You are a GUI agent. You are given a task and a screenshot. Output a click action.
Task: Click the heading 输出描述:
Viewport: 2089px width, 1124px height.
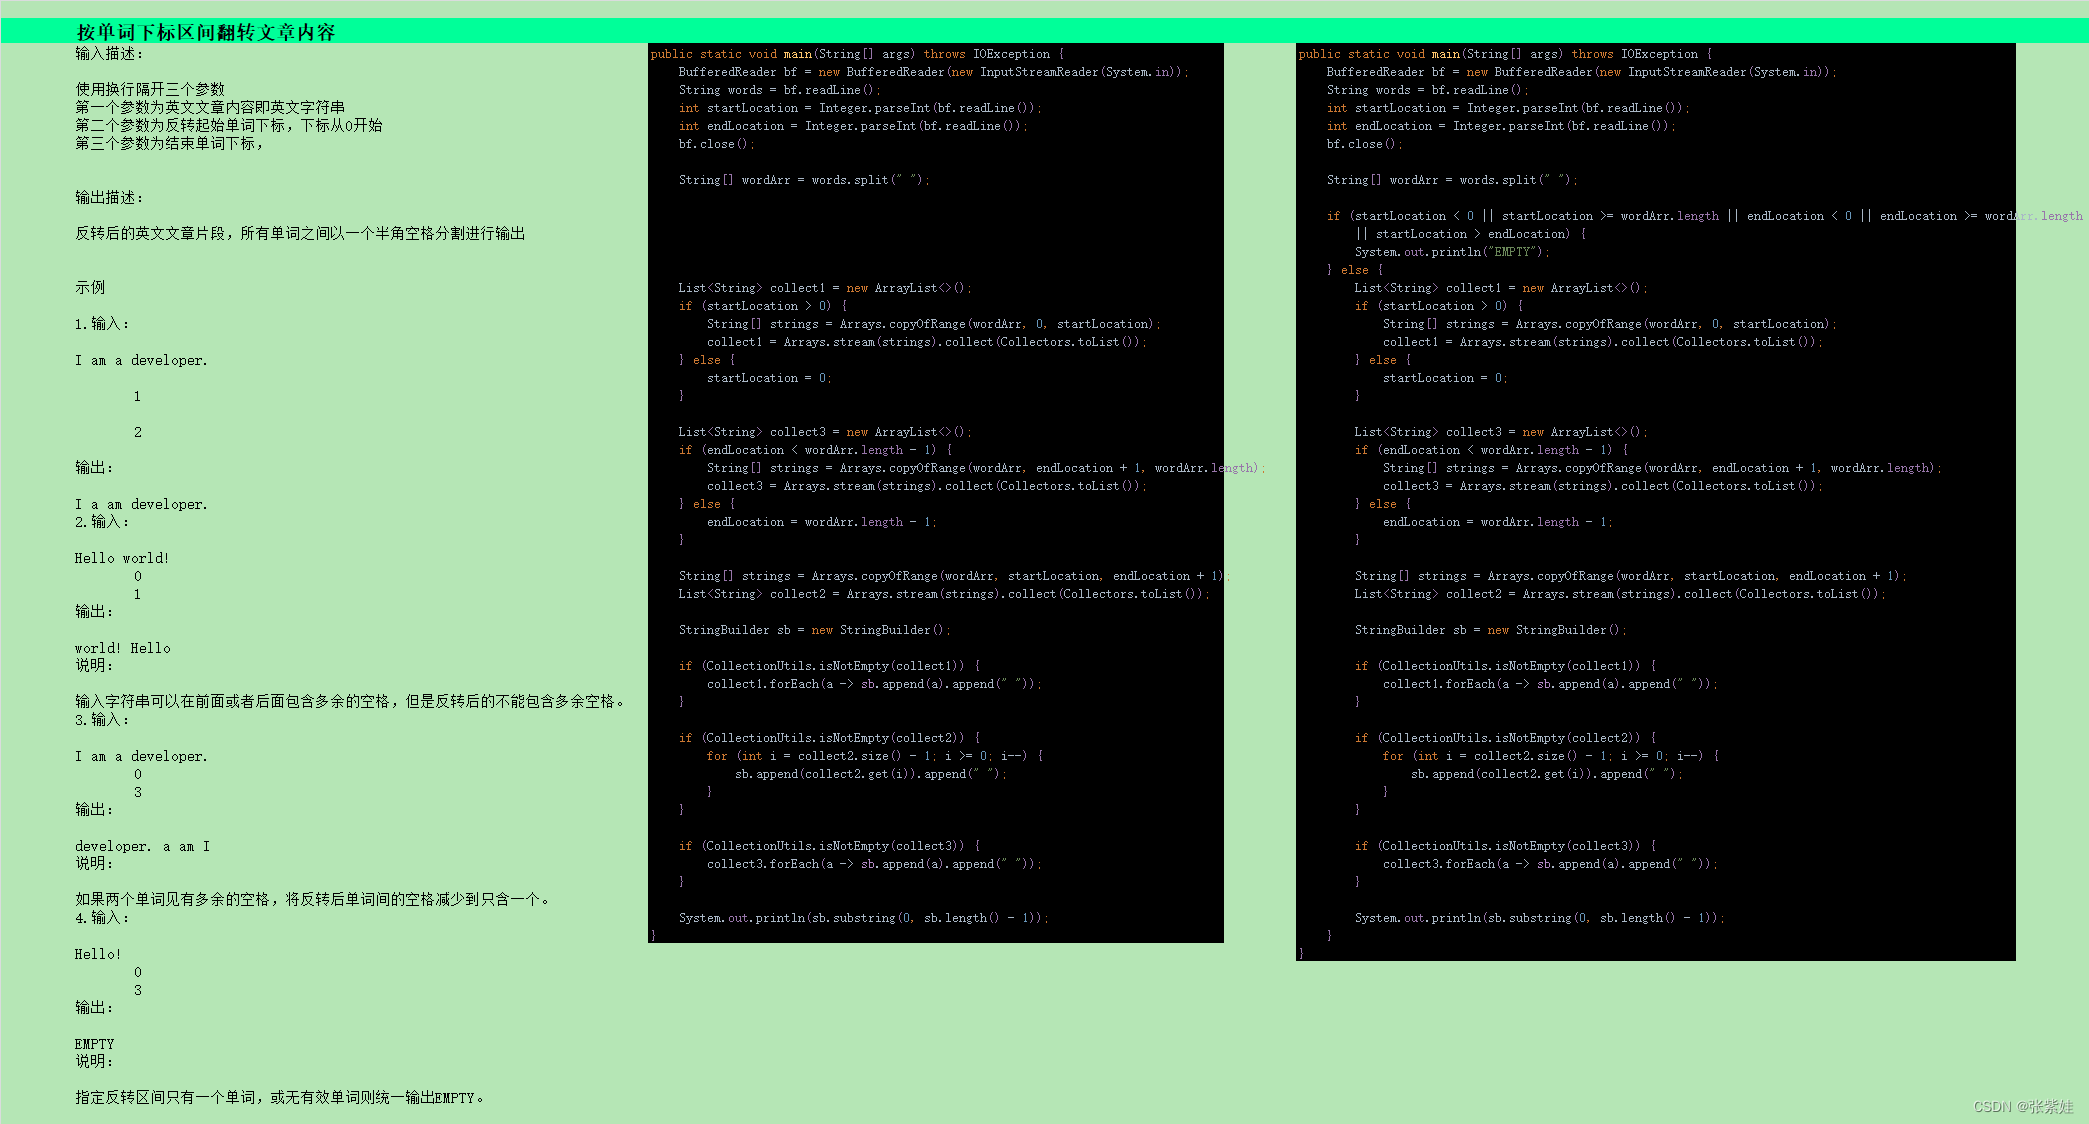pyautogui.click(x=108, y=198)
